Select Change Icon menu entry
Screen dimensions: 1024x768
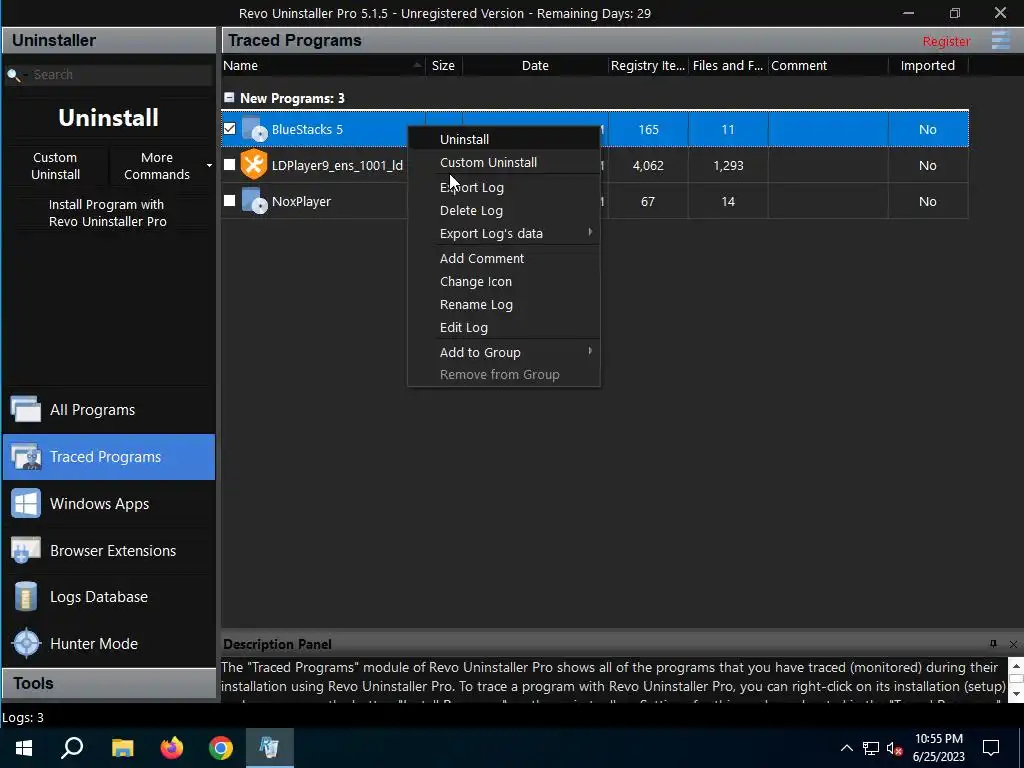[504, 281]
